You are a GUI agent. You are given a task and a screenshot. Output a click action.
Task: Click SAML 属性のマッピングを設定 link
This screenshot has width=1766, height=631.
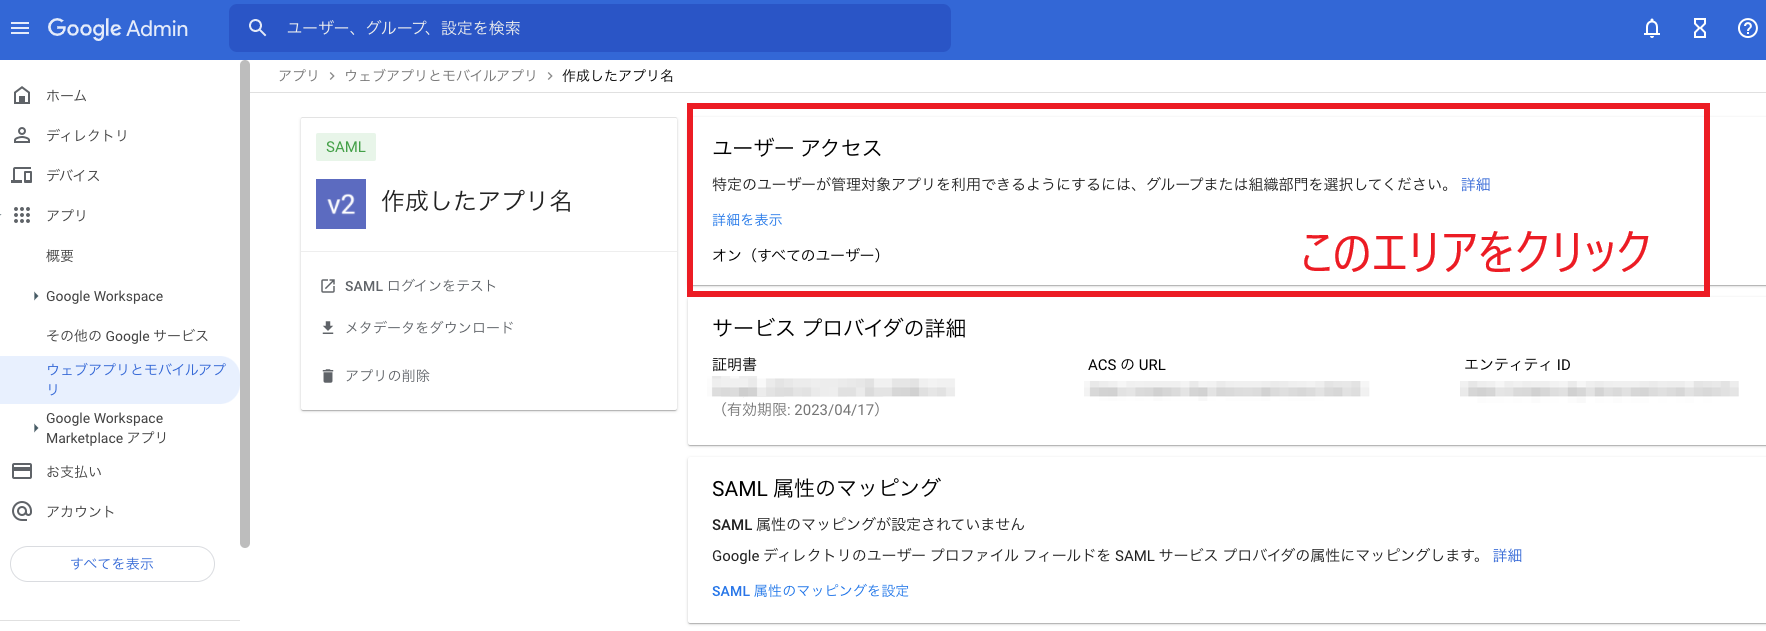point(810,591)
